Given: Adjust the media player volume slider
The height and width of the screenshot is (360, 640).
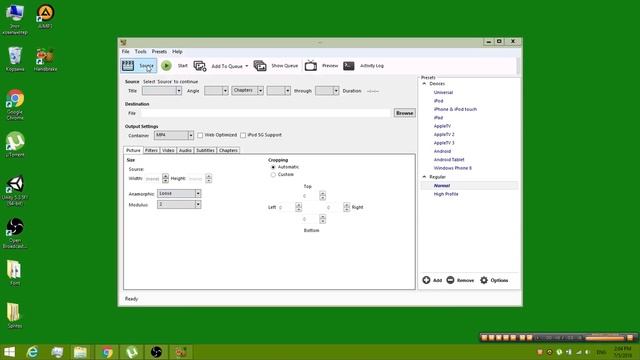Looking at the screenshot, I should tap(605, 338).
